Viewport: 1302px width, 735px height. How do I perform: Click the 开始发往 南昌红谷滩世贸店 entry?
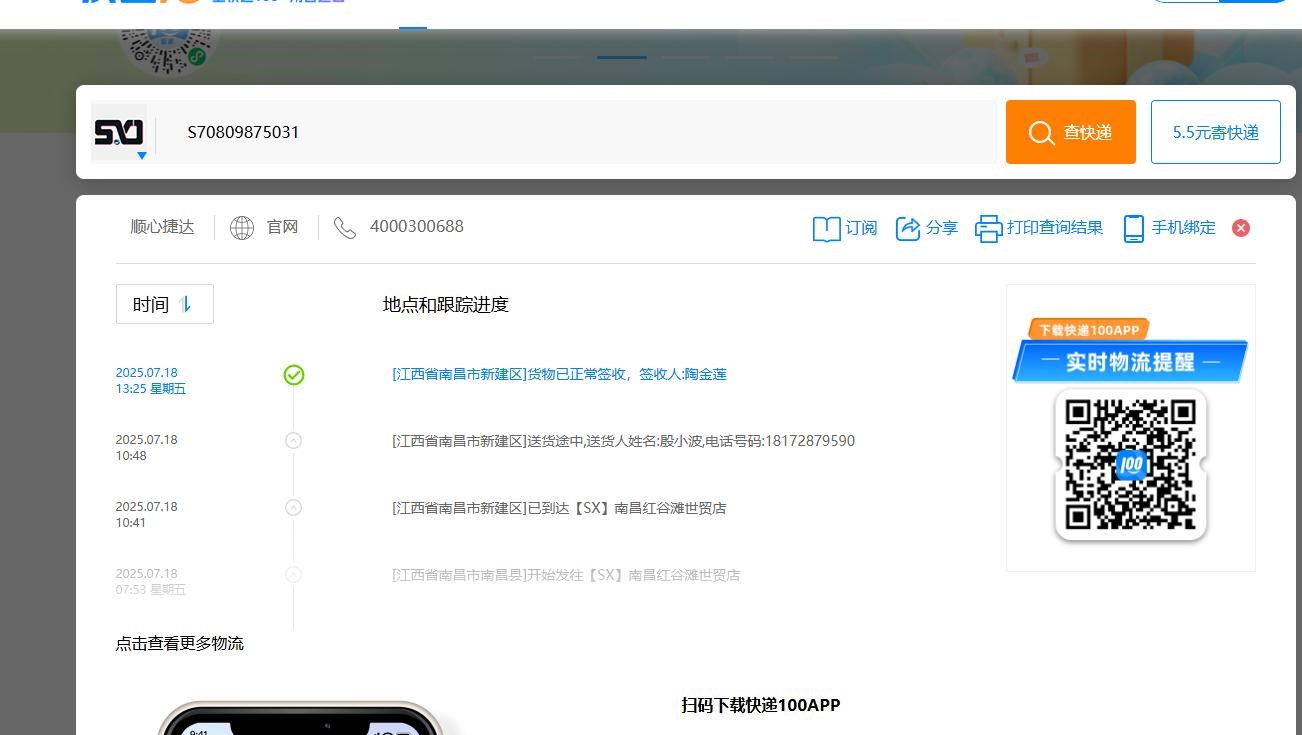click(x=566, y=575)
